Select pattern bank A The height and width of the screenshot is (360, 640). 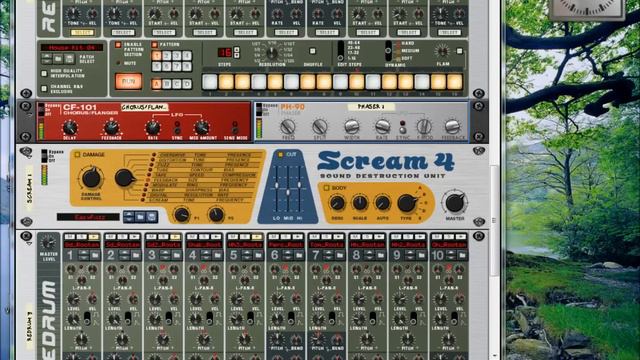pos(156,84)
